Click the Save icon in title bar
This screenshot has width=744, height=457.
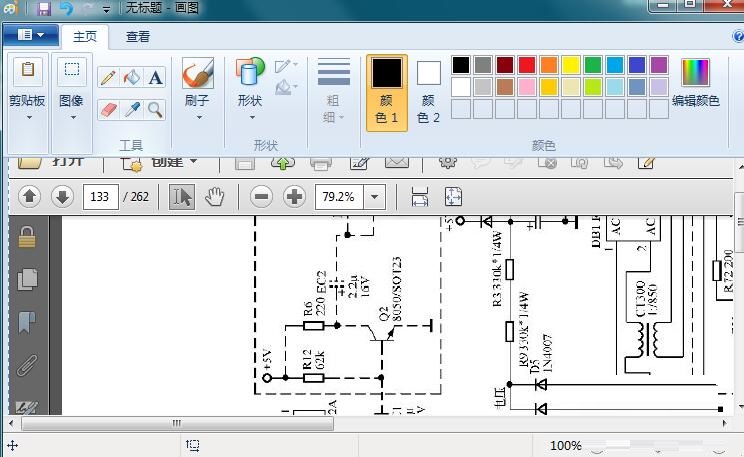tap(43, 9)
